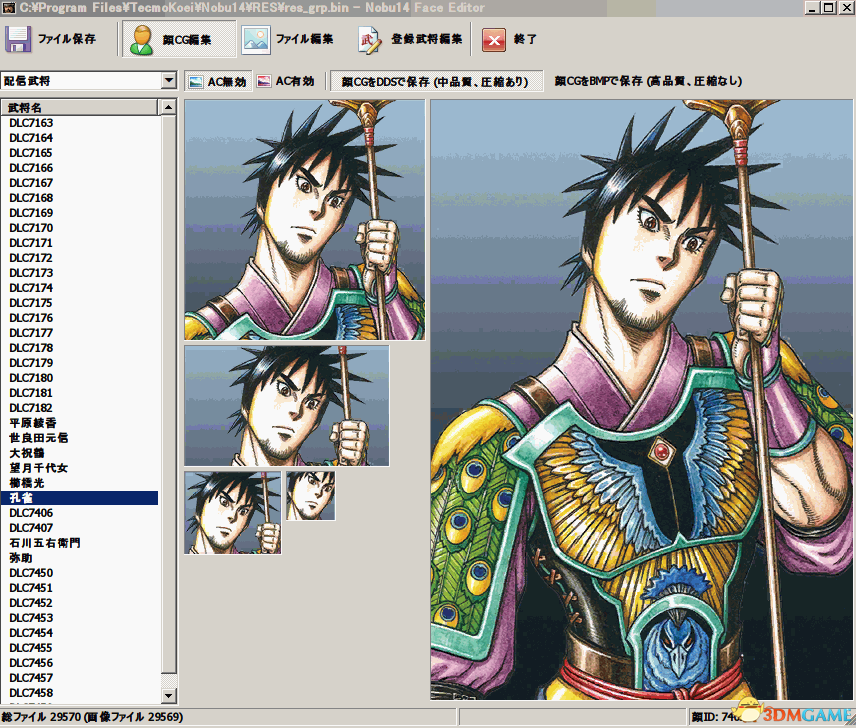Click the list scrollbar down arrow
The width and height of the screenshot is (856, 728).
coord(169,696)
